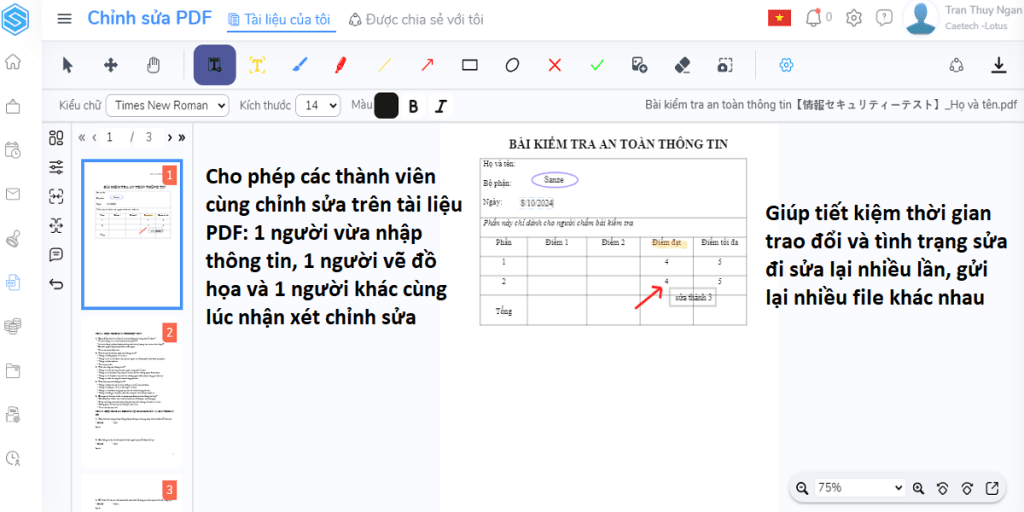Select the blue brush tool
This screenshot has height=512, width=1024.
tap(299, 65)
